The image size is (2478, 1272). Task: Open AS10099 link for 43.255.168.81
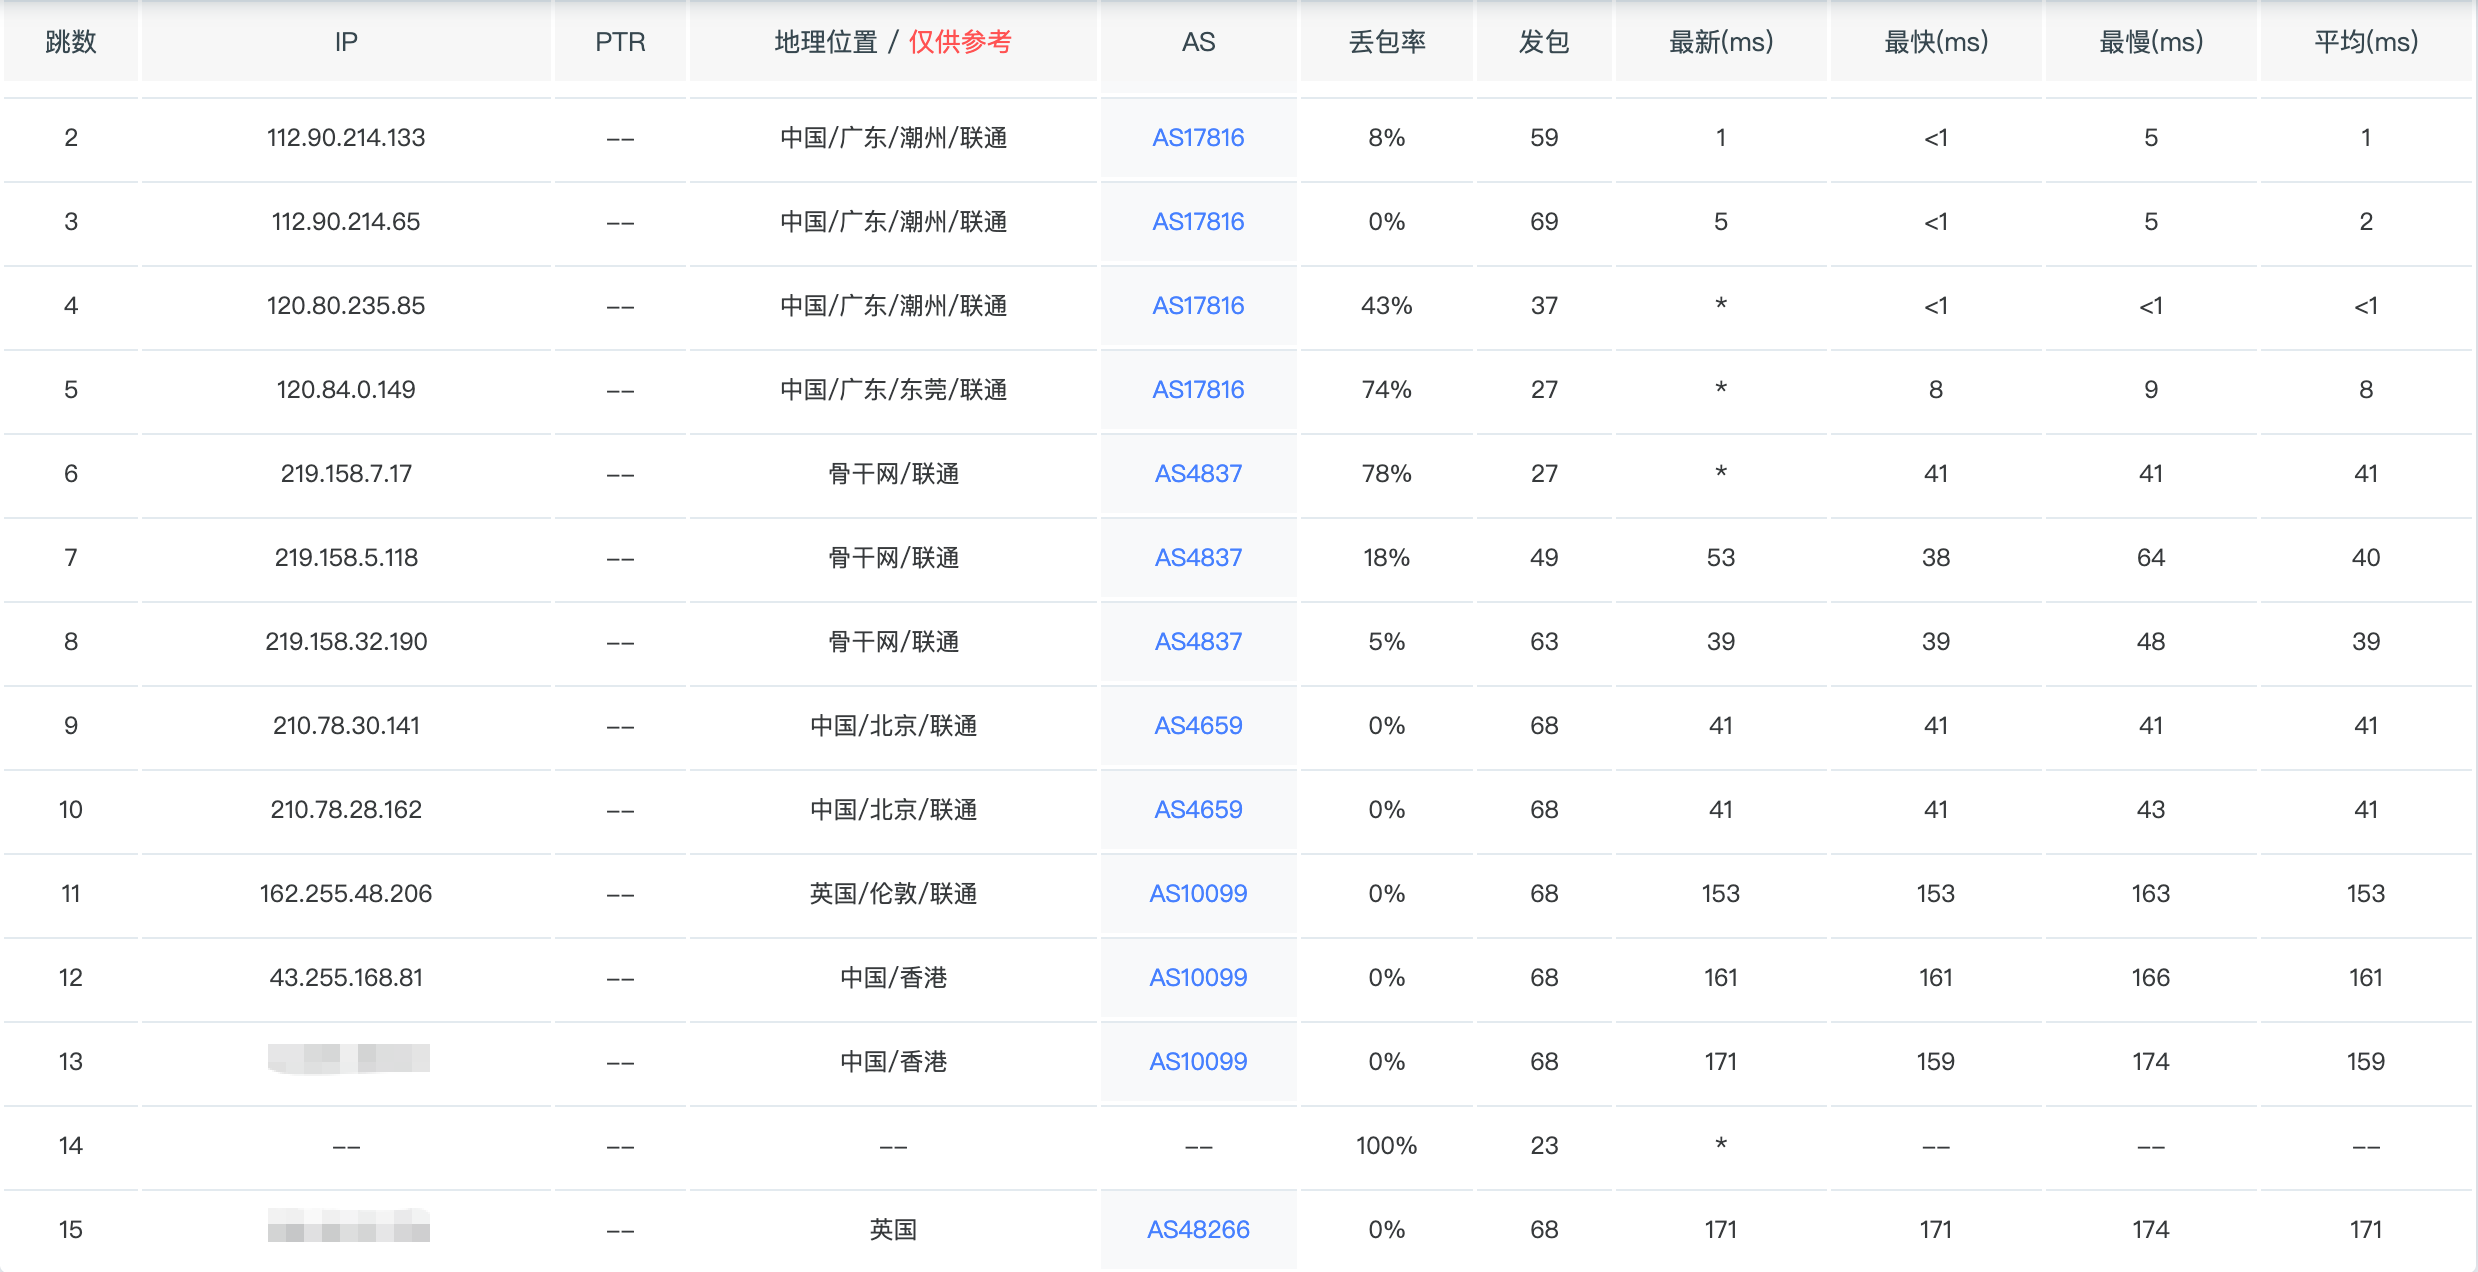pyautogui.click(x=1198, y=978)
